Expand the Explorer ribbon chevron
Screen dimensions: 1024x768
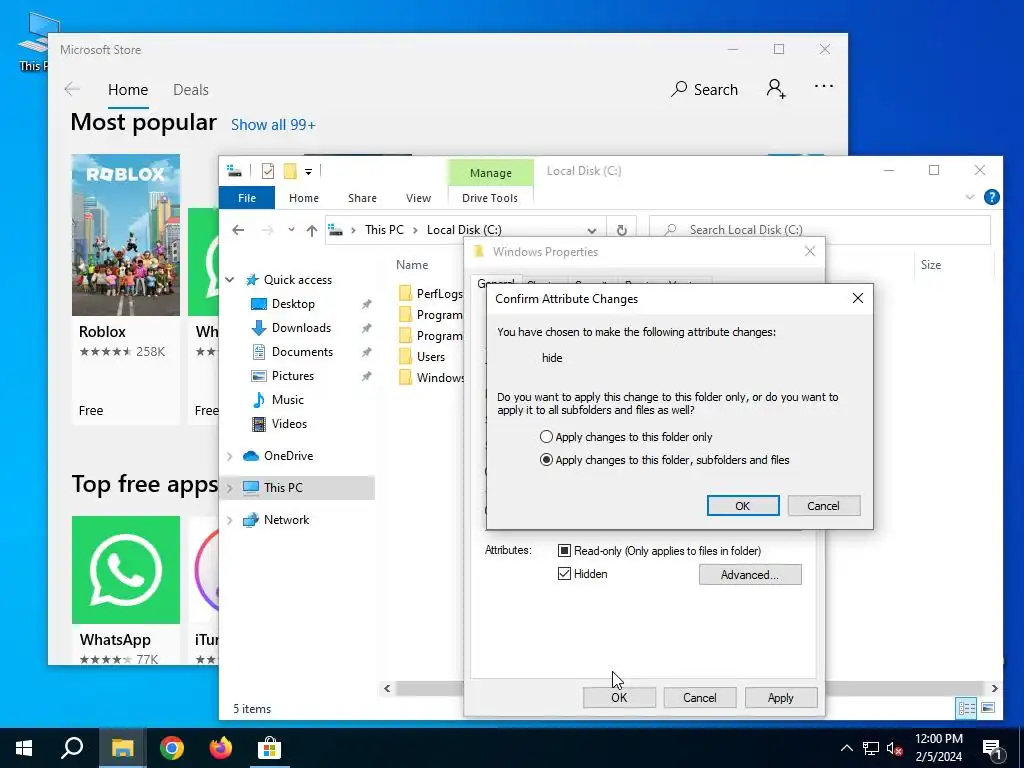[x=970, y=197]
